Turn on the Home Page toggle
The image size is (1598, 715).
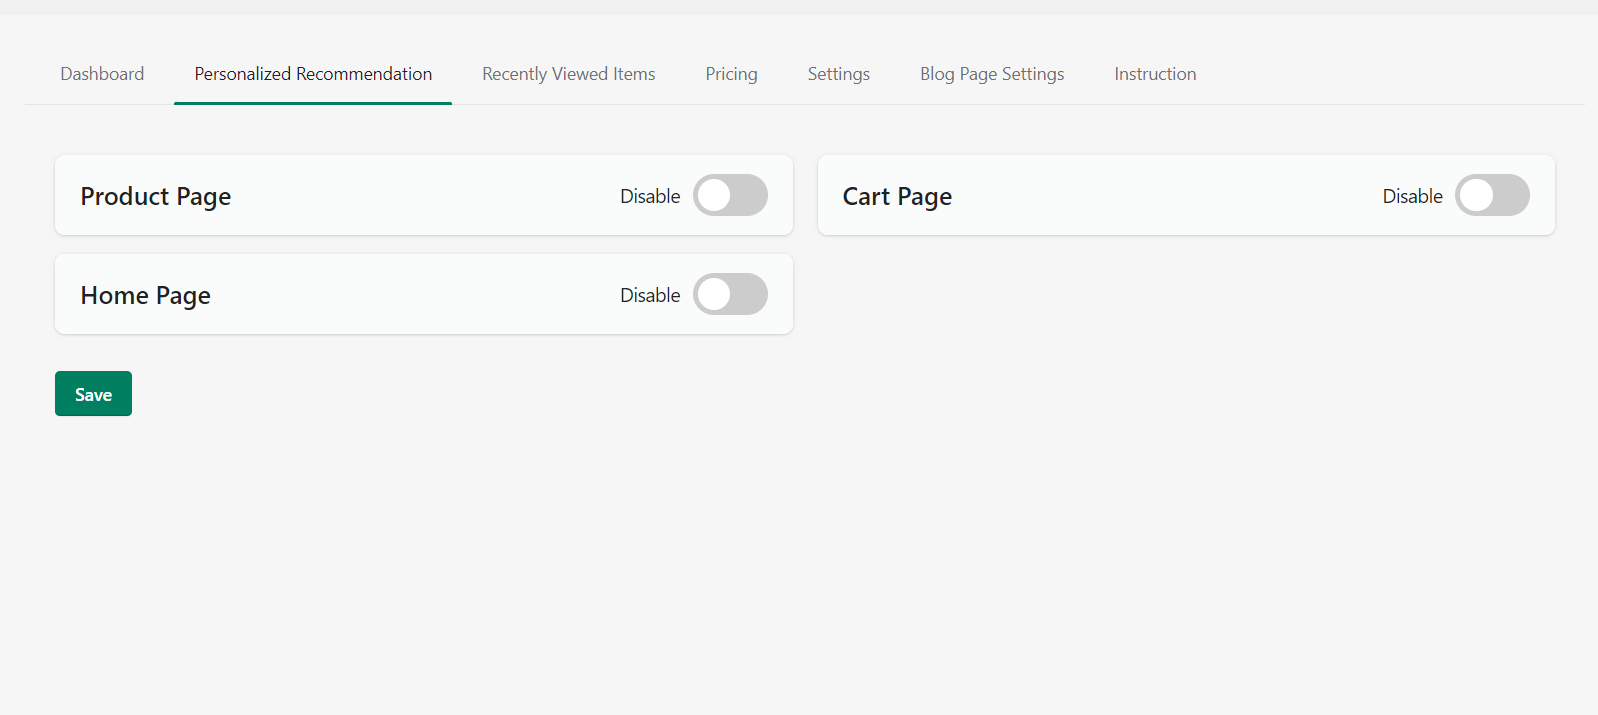click(730, 294)
